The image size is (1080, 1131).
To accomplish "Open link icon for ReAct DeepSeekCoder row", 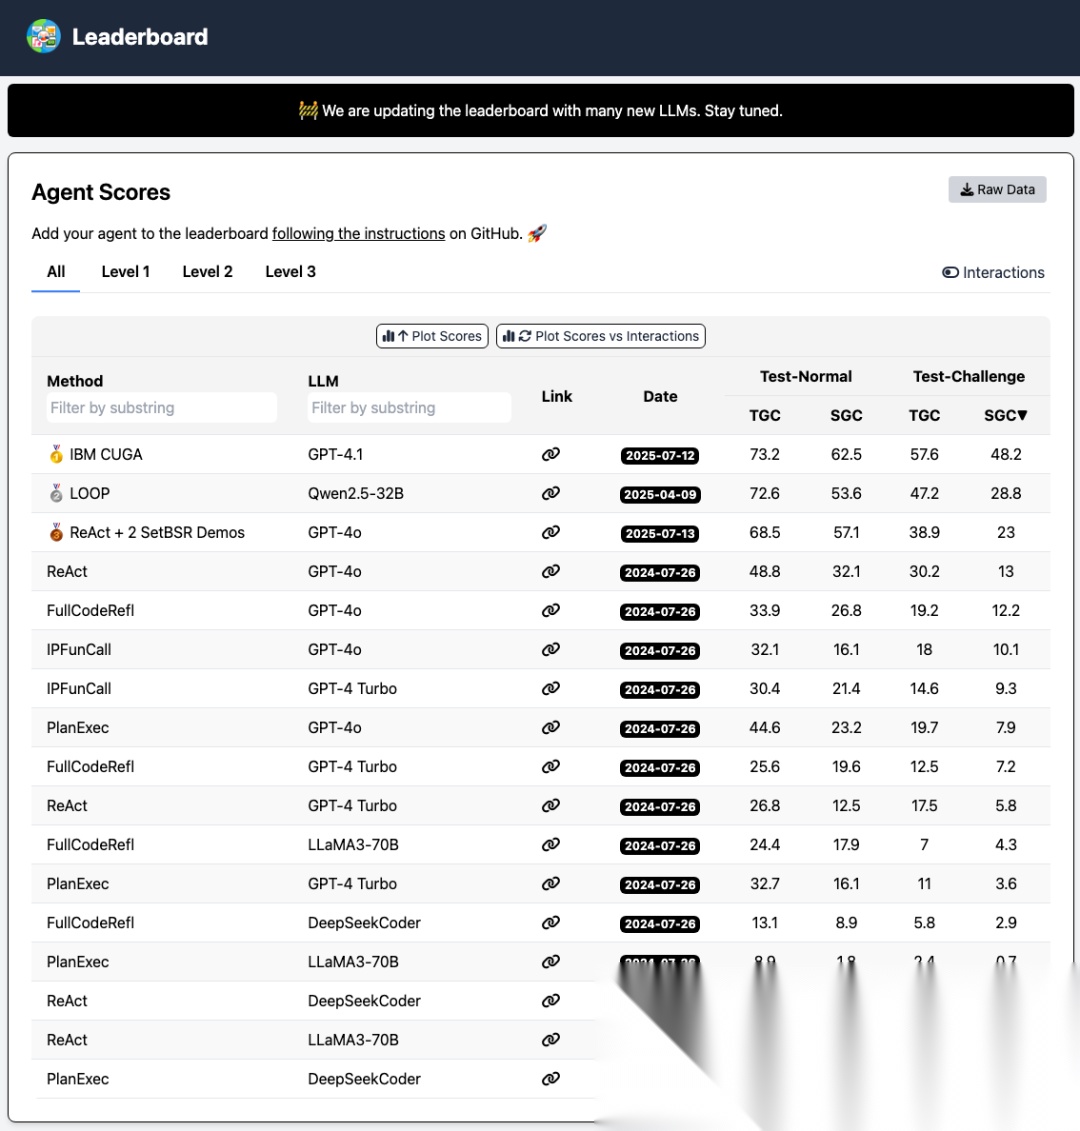I will coord(550,1000).
